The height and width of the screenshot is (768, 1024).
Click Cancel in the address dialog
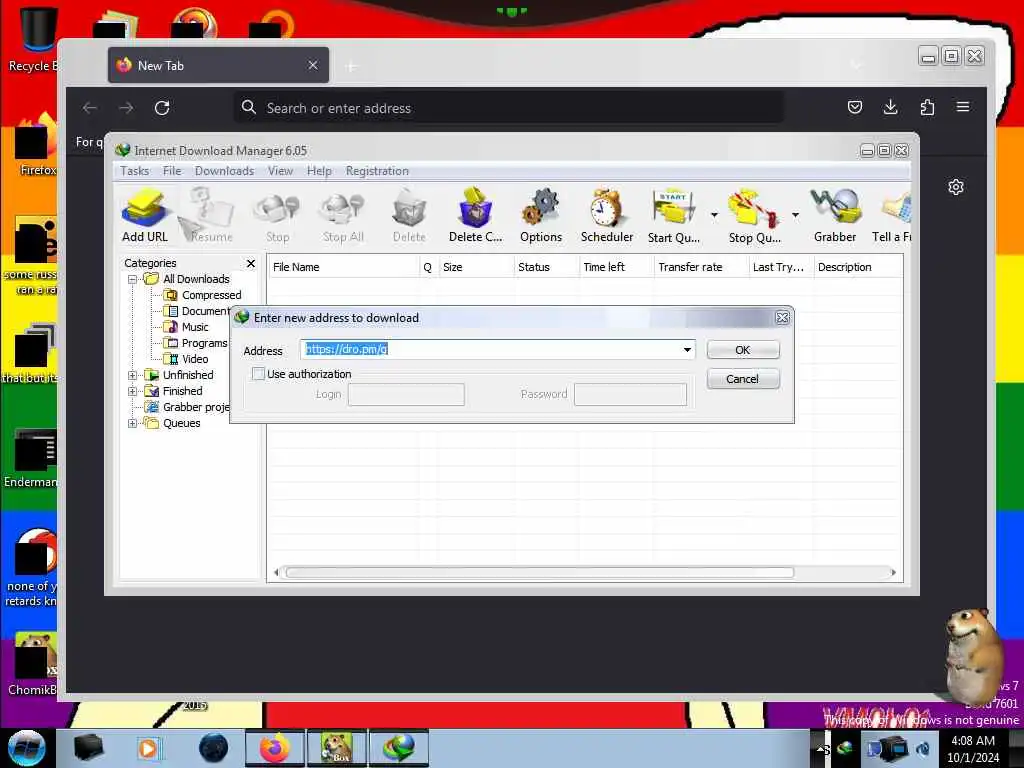tap(743, 379)
